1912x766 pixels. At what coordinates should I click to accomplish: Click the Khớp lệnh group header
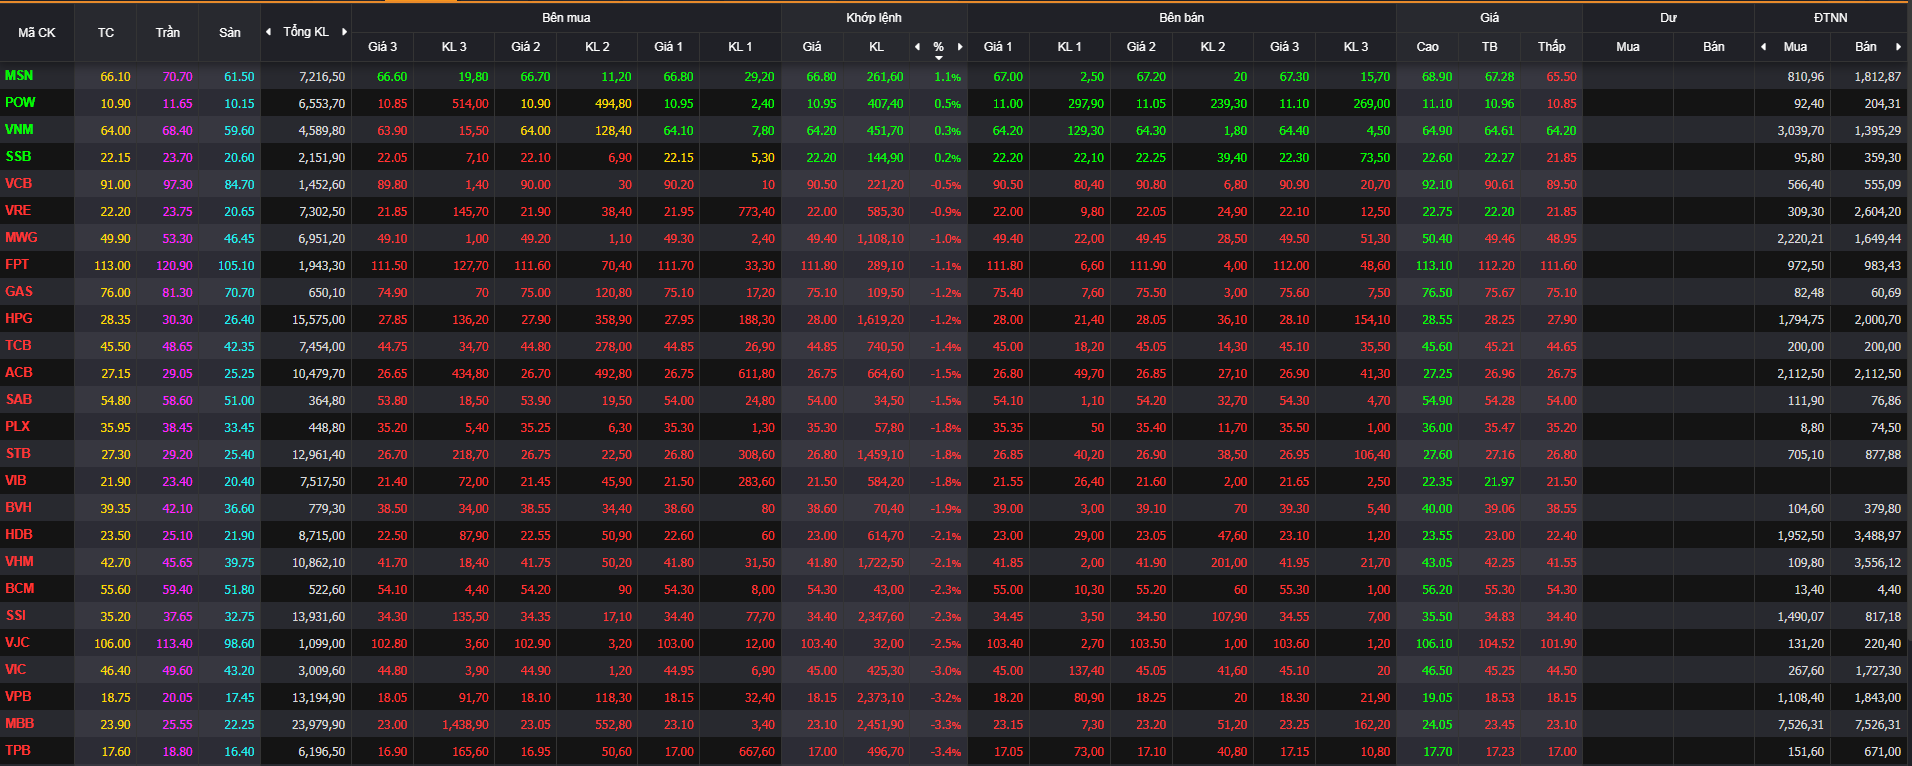click(874, 18)
